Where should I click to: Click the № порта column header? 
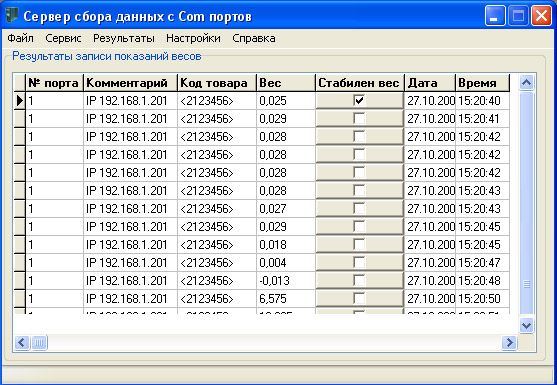pyautogui.click(x=55, y=83)
